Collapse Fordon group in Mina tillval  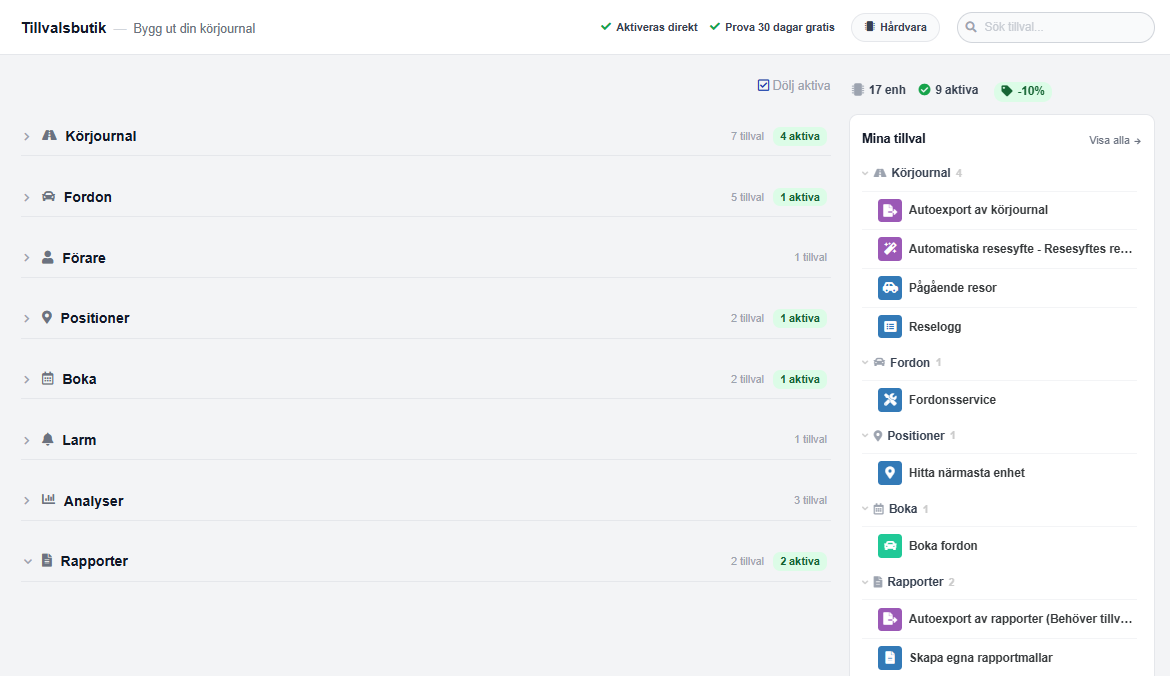pyautogui.click(x=866, y=363)
